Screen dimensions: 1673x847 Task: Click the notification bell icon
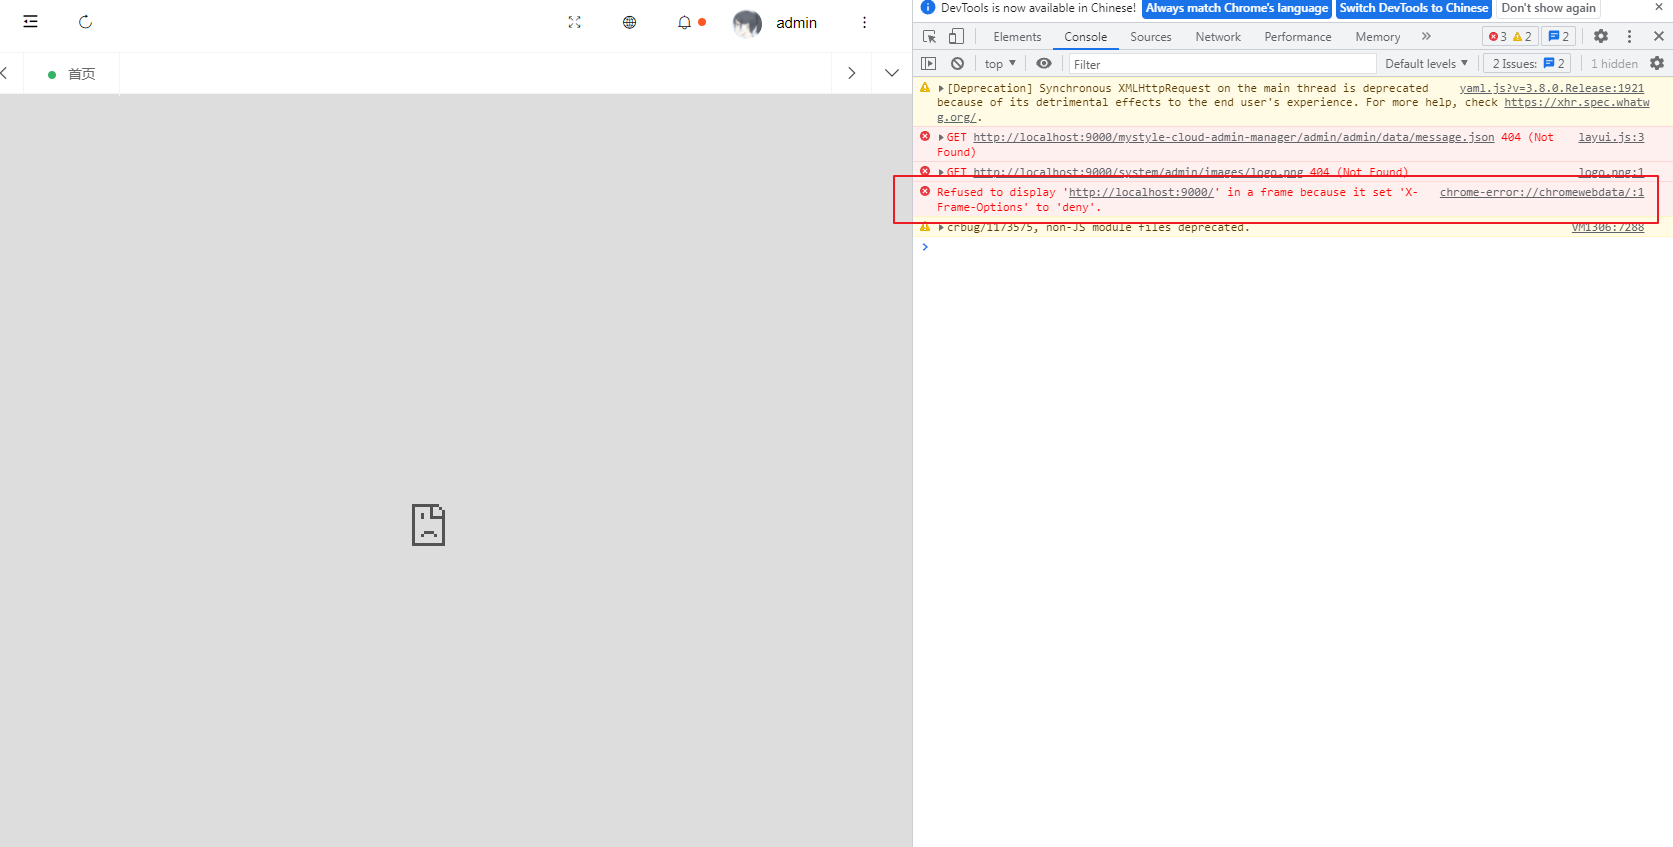[684, 23]
